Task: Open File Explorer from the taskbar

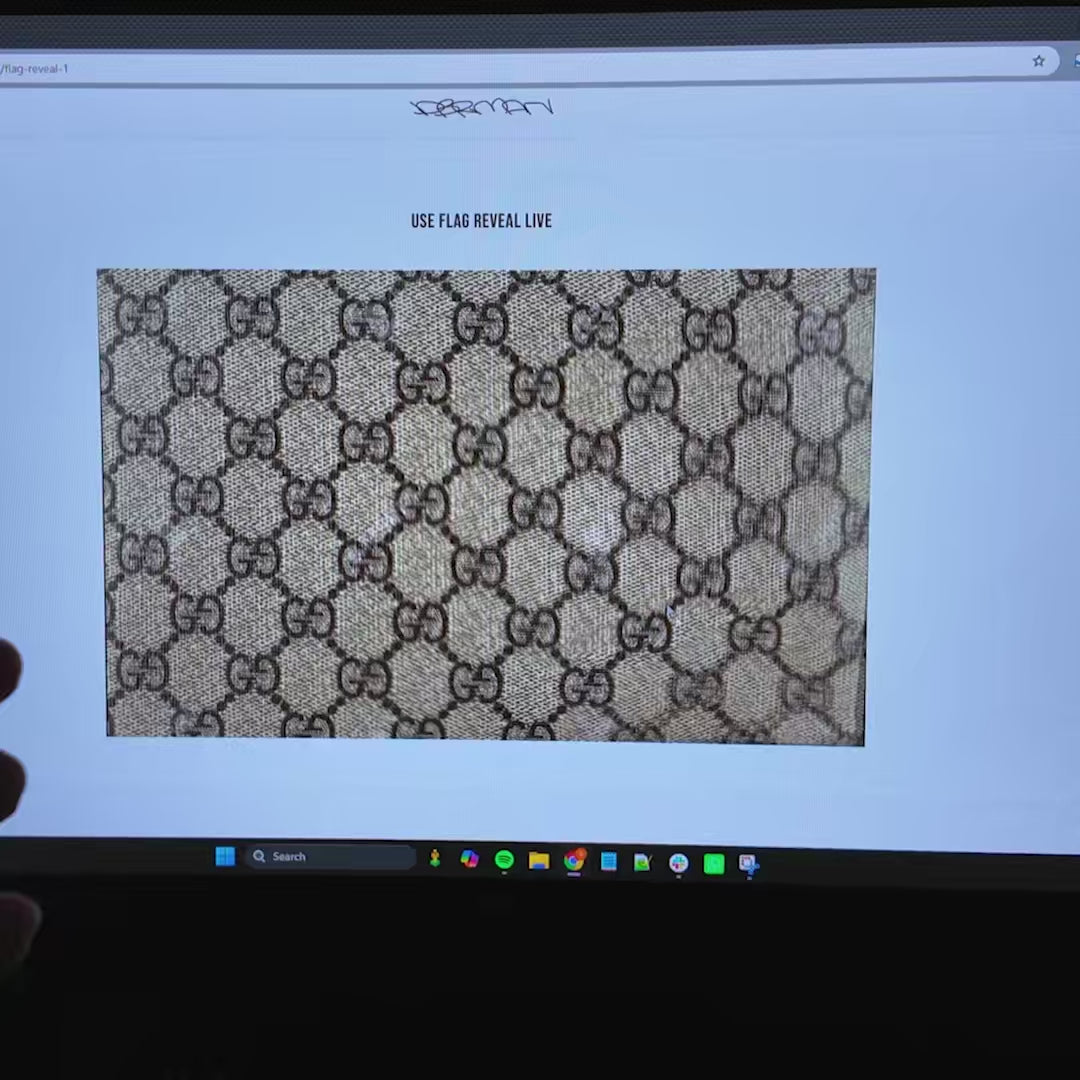Action: point(539,860)
